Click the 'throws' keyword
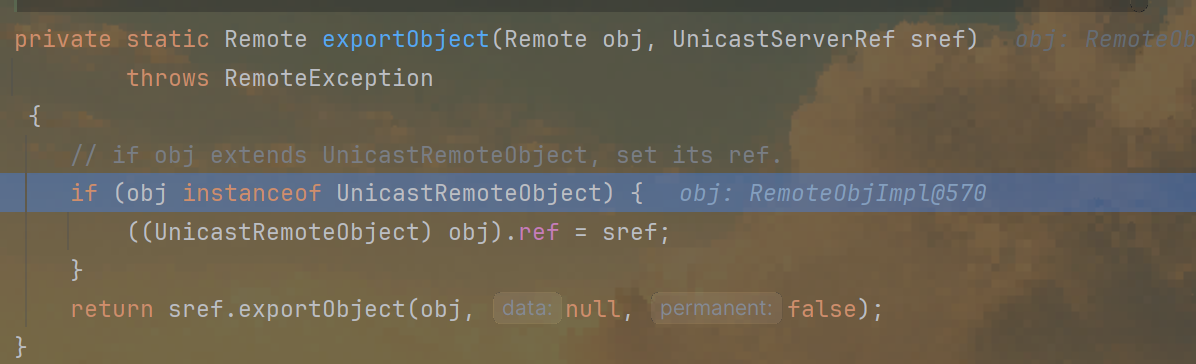 pyautogui.click(x=168, y=79)
